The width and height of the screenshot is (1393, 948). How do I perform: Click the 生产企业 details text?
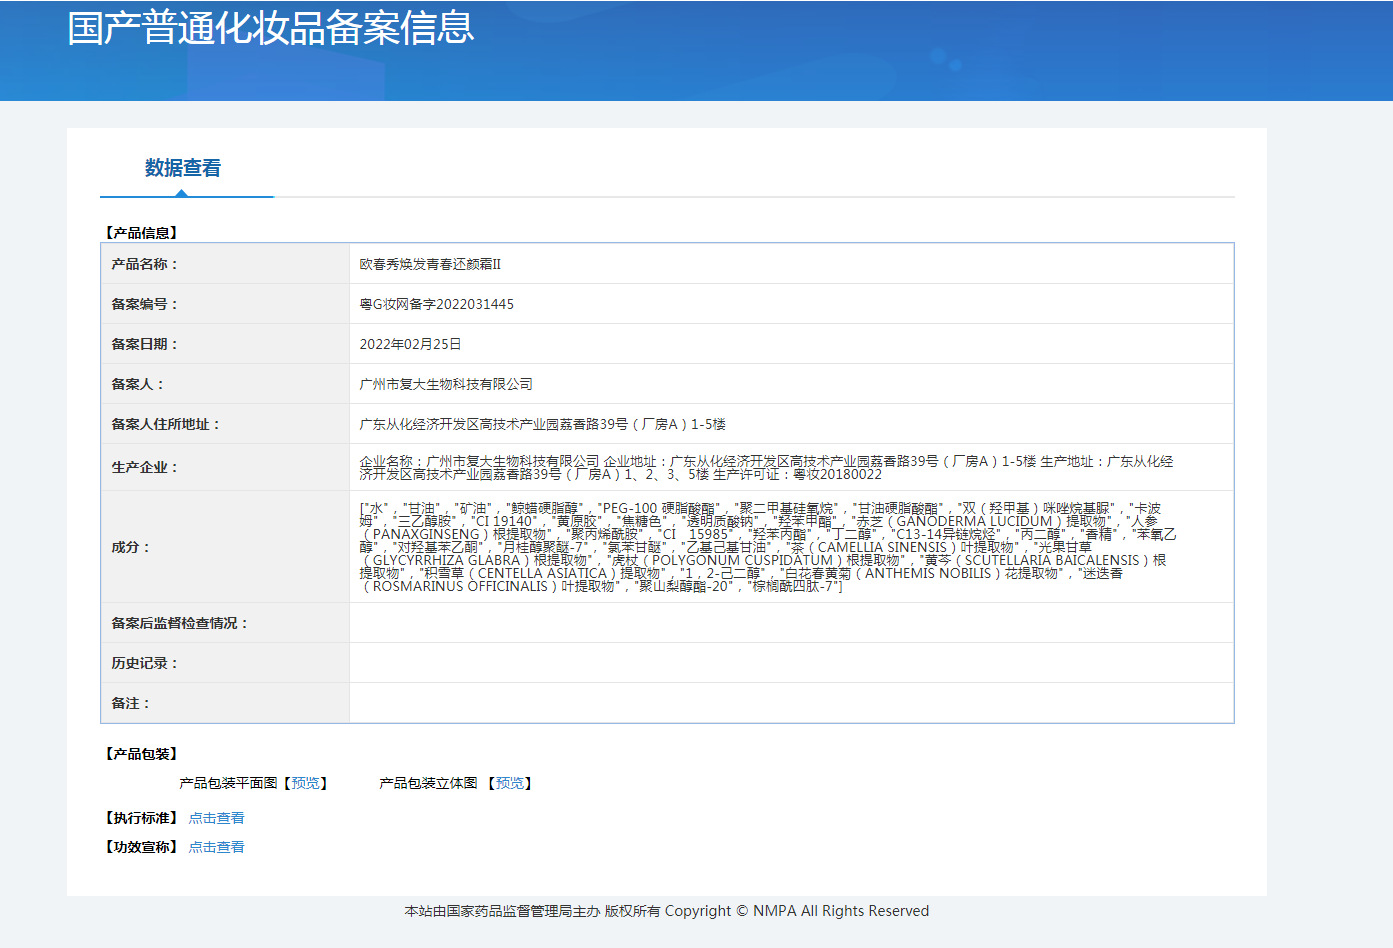pyautogui.click(x=767, y=467)
